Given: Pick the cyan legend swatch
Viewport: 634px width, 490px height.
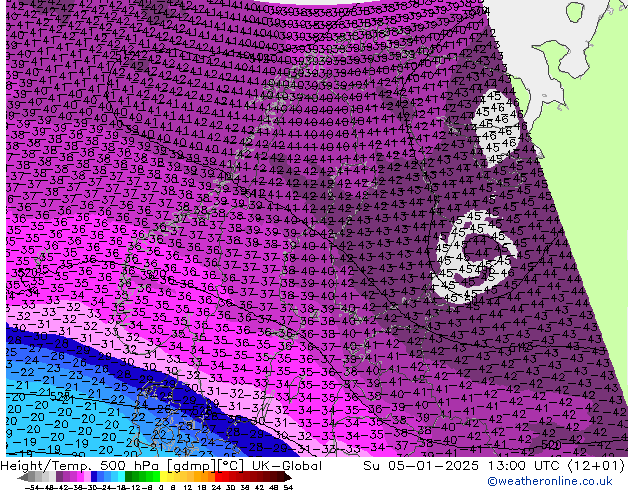Looking at the screenshot, I should tap(121, 476).
